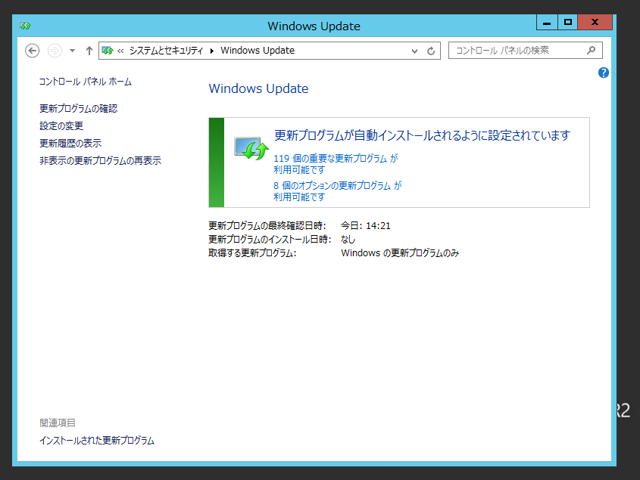The width and height of the screenshot is (640, 480).
Task: Maximize the Windows Update window
Action: pyautogui.click(x=568, y=22)
